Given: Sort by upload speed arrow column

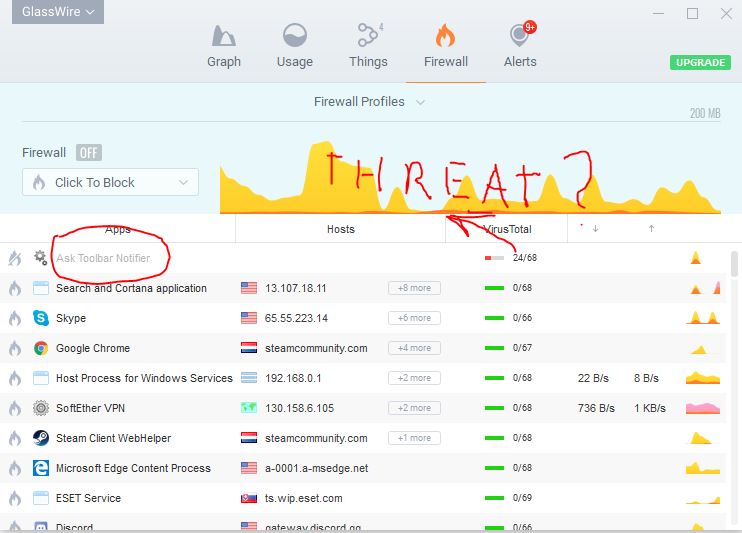Looking at the screenshot, I should [652, 229].
